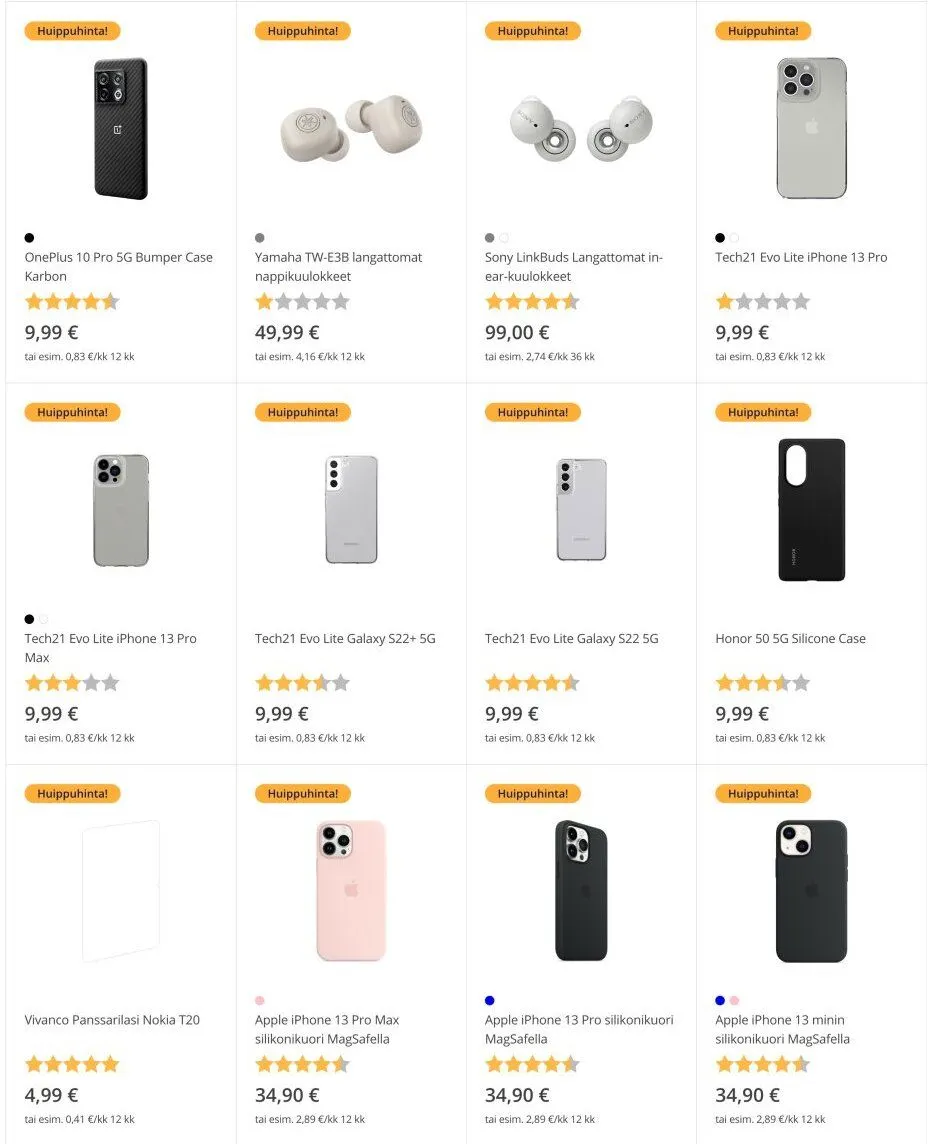Click the Yamaha TW-E3B earbuds product photo
This screenshot has width=945, height=1144.
pos(351,128)
